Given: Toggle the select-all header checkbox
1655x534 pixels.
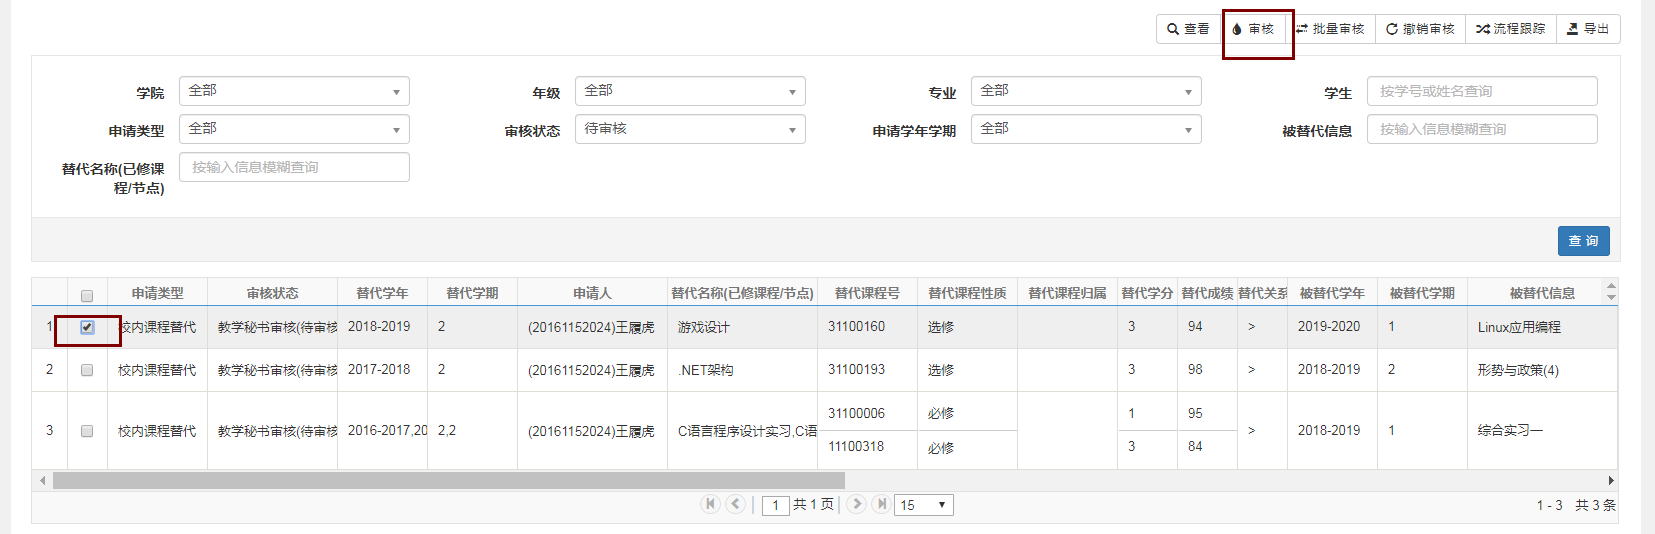Looking at the screenshot, I should pos(87,295).
